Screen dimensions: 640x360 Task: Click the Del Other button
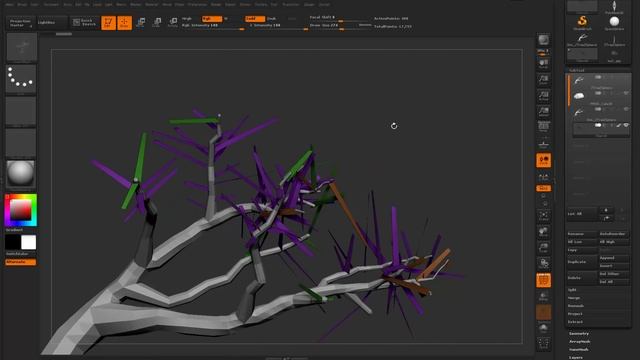click(613, 274)
